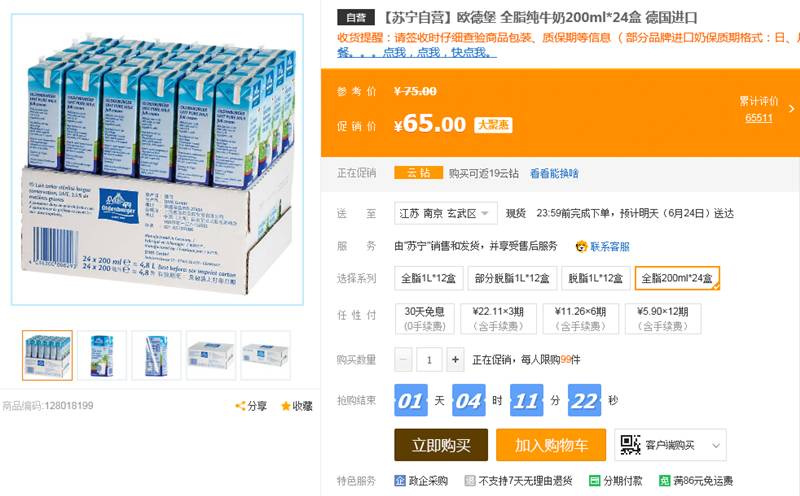Choose the ¥5.90×12期 installment plan
Viewport: 800px width, 496px height.
663,318
